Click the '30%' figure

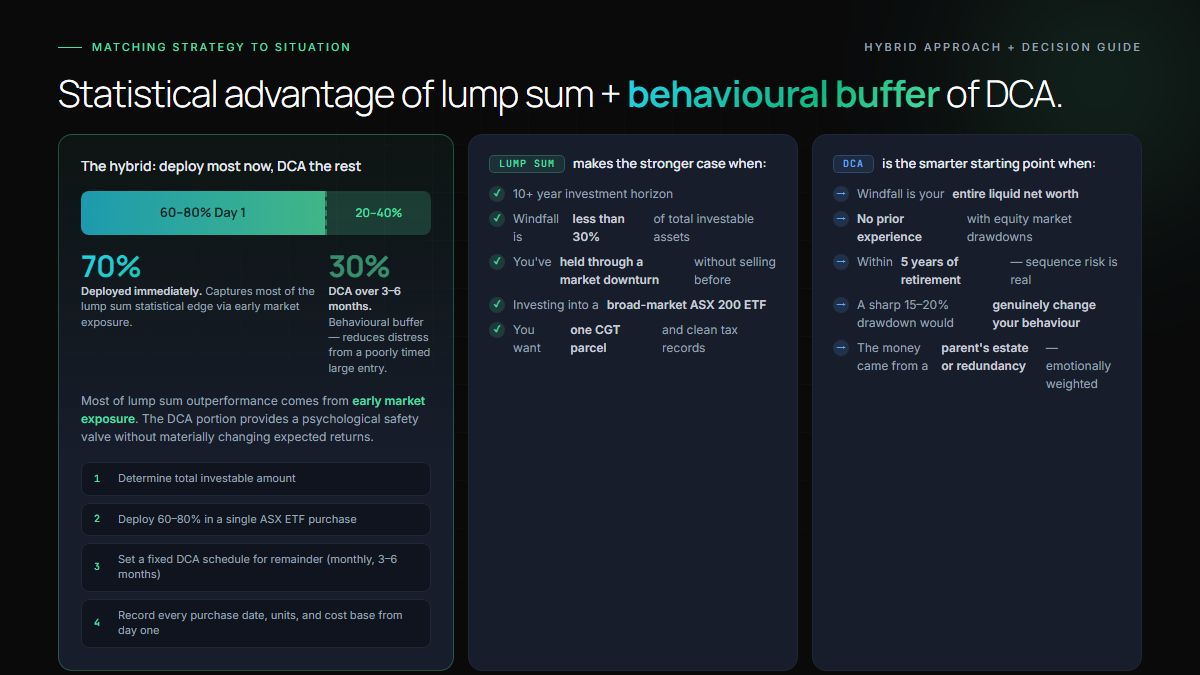pos(359,267)
